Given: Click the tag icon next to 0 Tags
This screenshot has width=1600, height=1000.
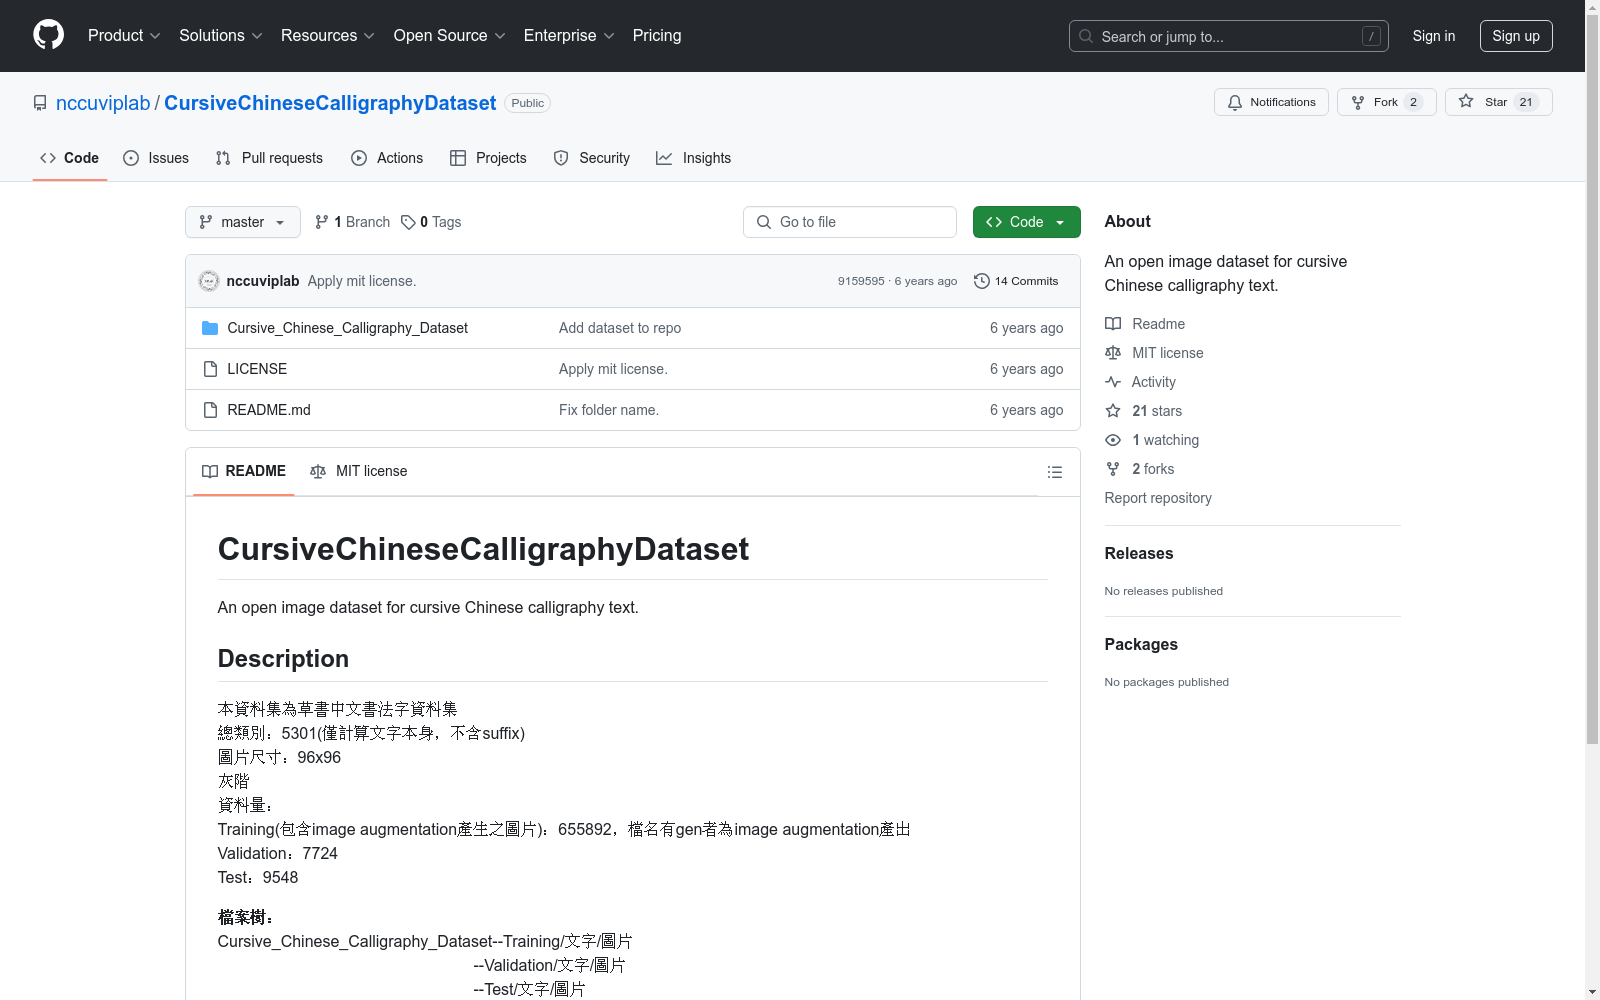Looking at the screenshot, I should point(408,222).
